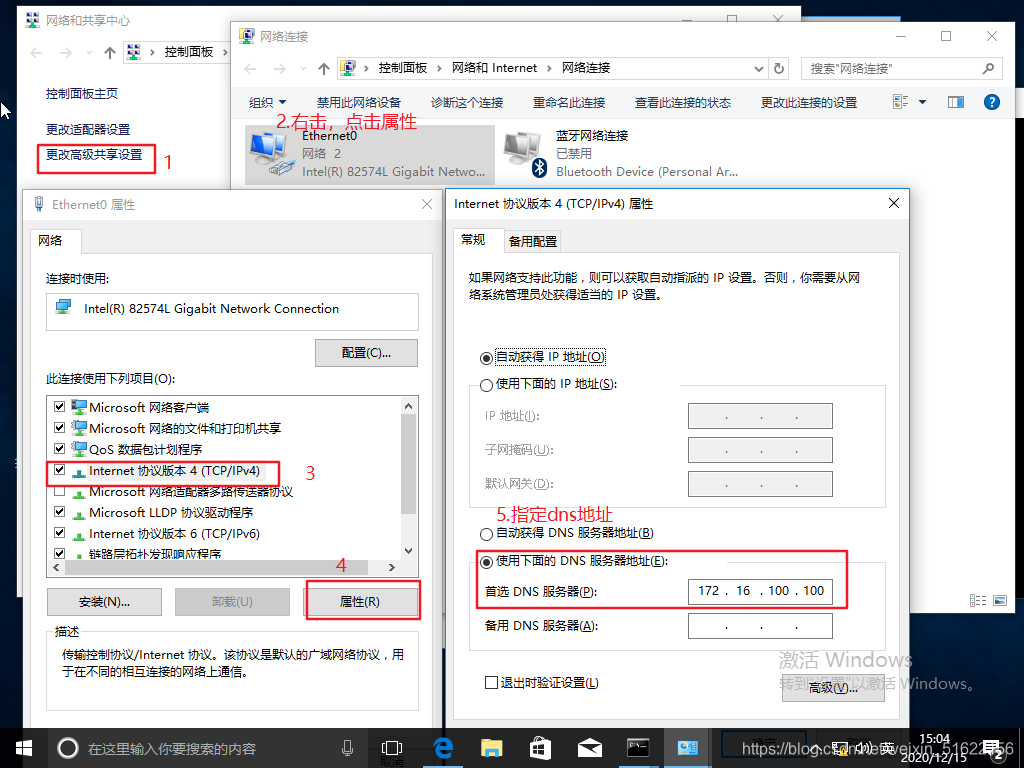The image size is (1024, 768).
Task: Click the help question mark icon
Action: tap(991, 102)
